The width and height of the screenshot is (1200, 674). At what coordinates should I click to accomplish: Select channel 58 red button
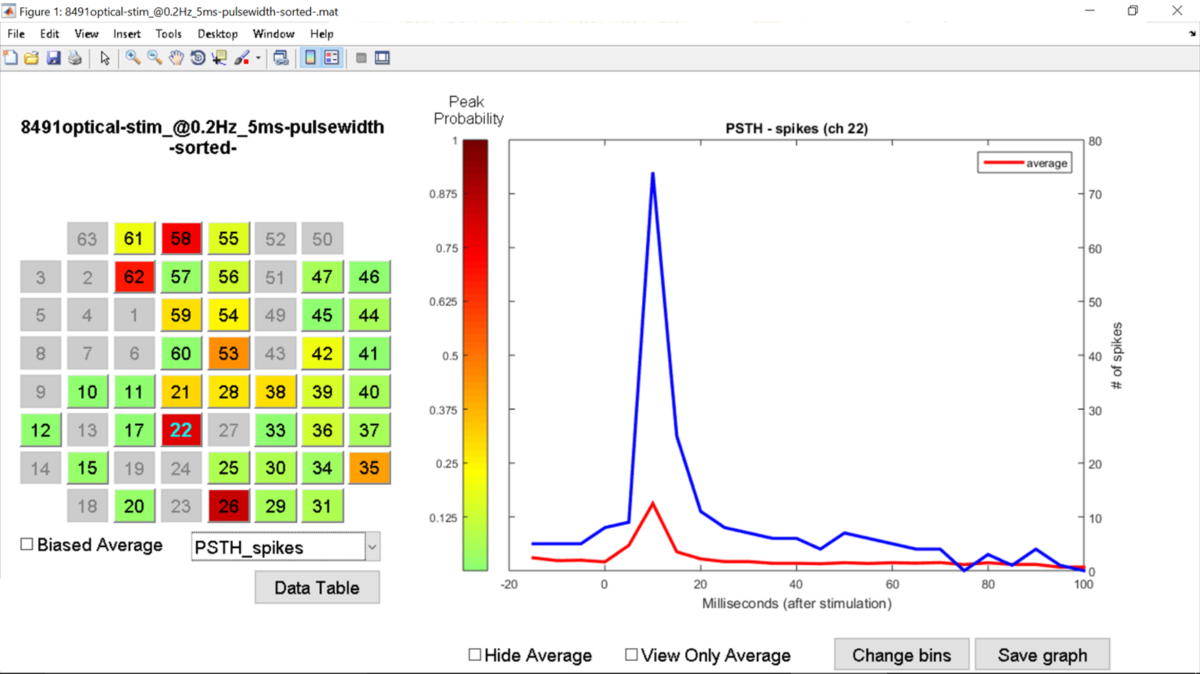(181, 239)
